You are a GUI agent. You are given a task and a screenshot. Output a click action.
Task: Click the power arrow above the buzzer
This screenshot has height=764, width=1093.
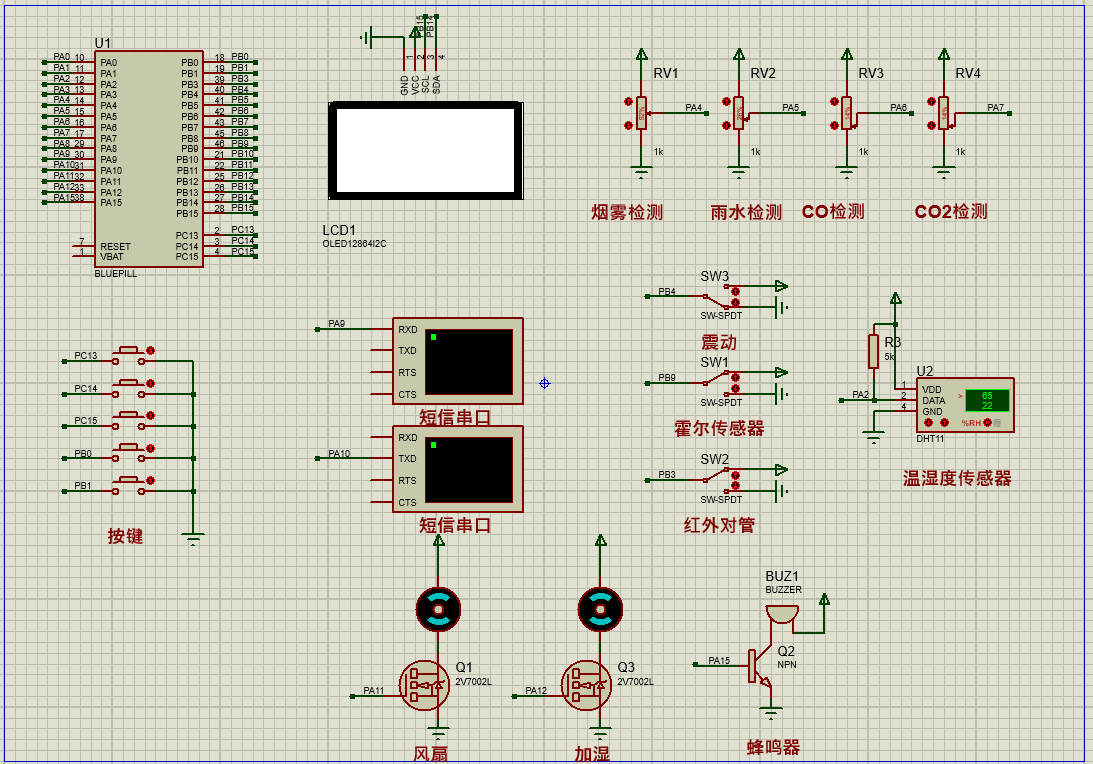coord(824,599)
